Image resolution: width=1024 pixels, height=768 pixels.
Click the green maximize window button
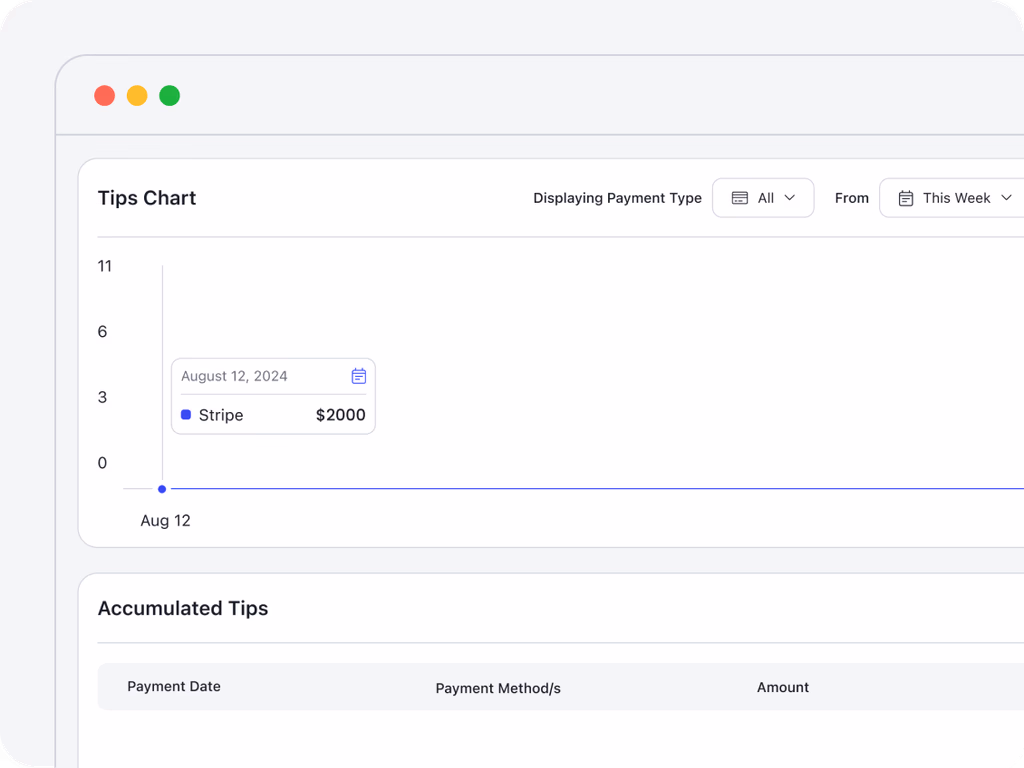(170, 96)
